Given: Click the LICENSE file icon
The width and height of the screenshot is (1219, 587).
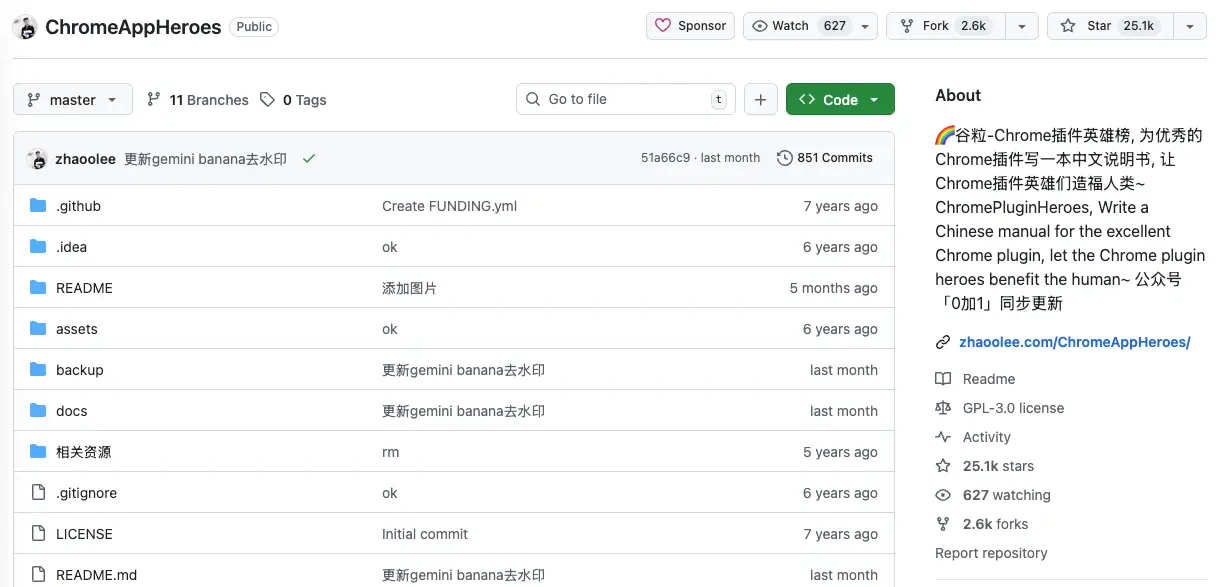Looking at the screenshot, I should [x=38, y=534].
